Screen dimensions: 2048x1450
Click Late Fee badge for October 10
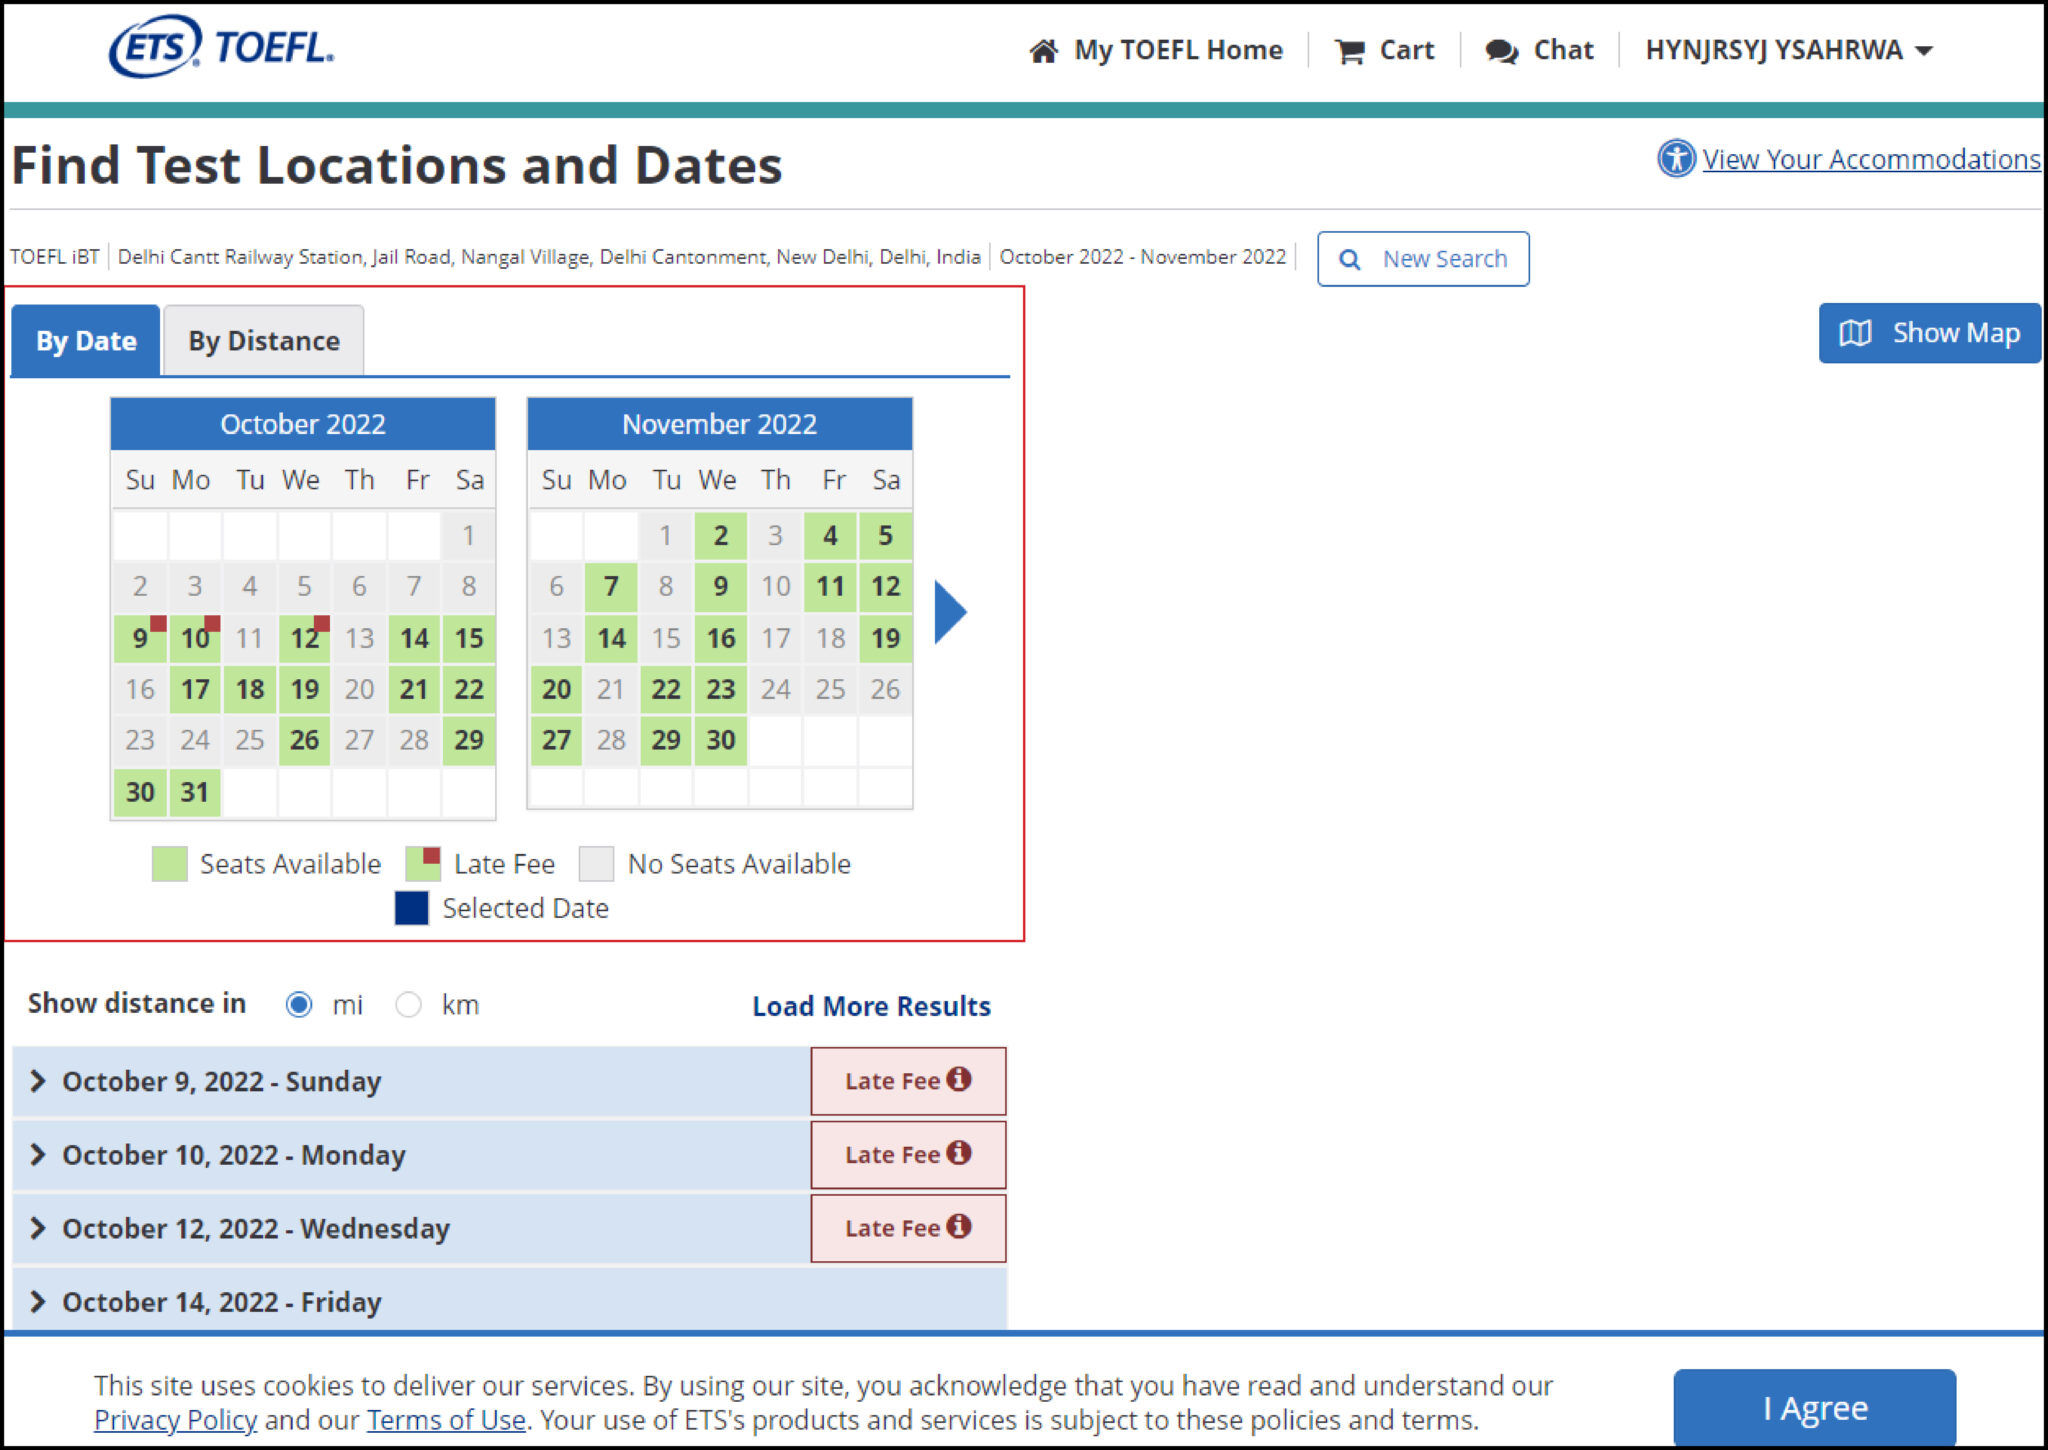click(x=908, y=1155)
